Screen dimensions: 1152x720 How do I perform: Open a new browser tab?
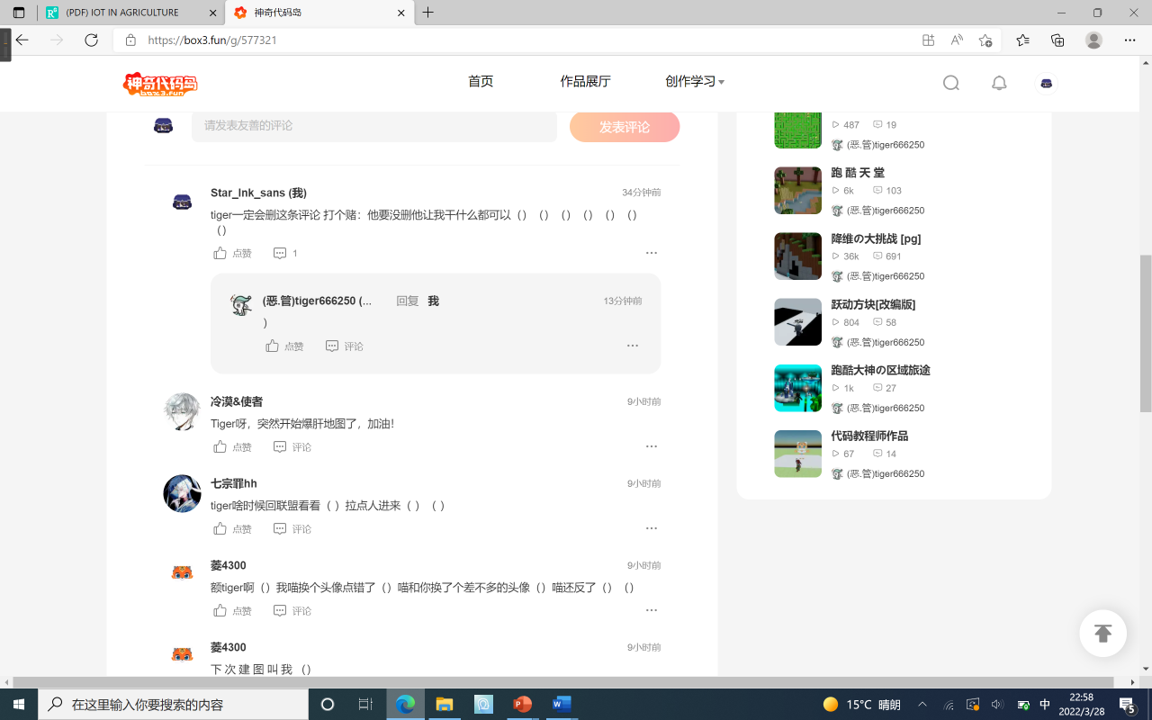[428, 12]
